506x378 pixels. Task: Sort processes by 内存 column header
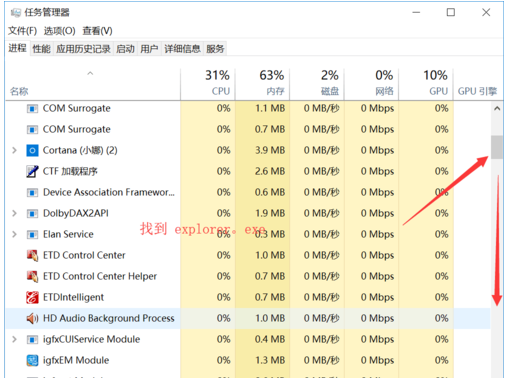pyautogui.click(x=263, y=83)
